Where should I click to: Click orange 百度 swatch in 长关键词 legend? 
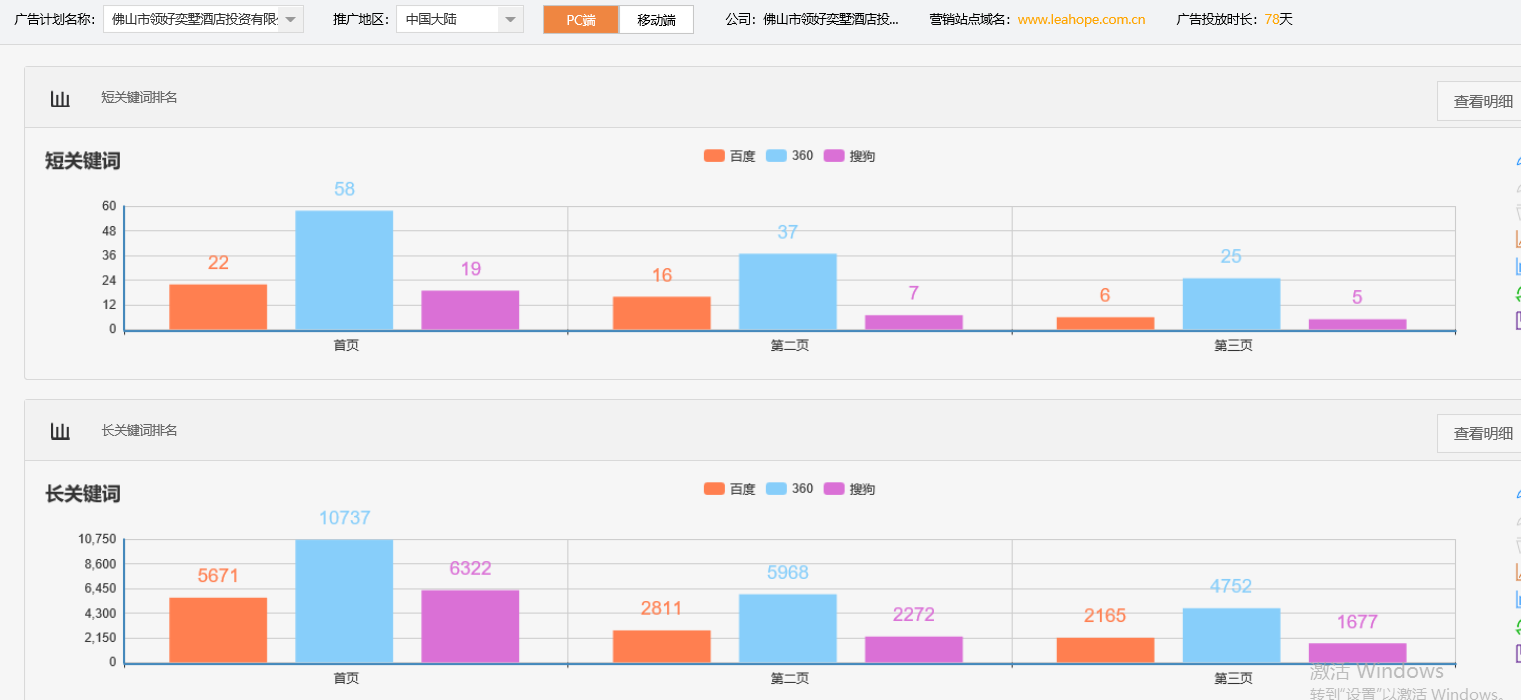coord(714,489)
